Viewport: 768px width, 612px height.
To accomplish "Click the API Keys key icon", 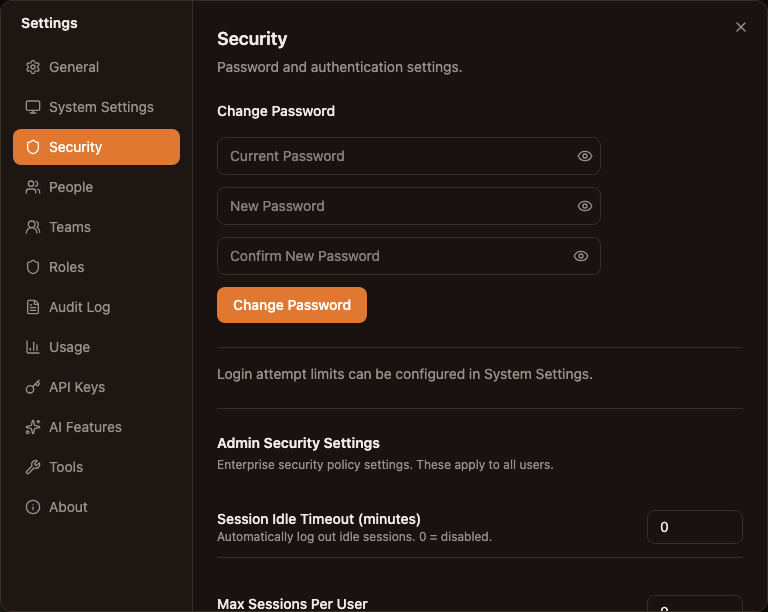I will point(33,387).
